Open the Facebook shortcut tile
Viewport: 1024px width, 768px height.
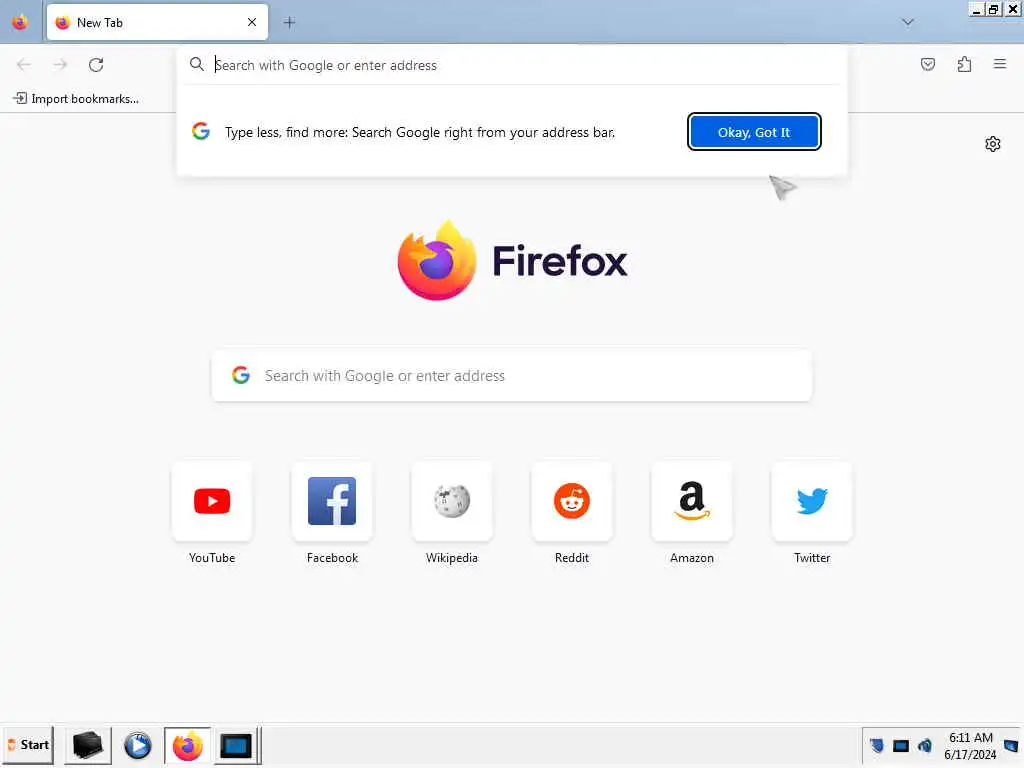(x=332, y=502)
